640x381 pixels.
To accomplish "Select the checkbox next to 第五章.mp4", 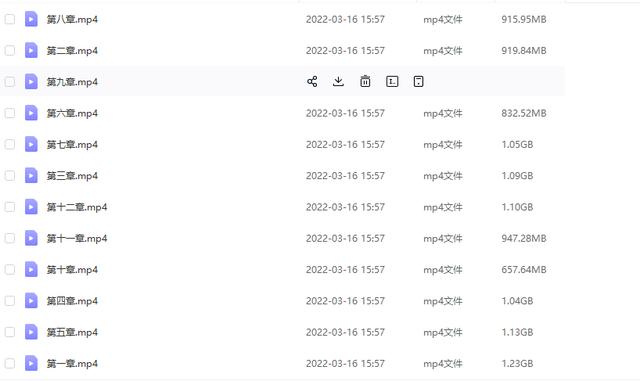I will (x=10, y=332).
